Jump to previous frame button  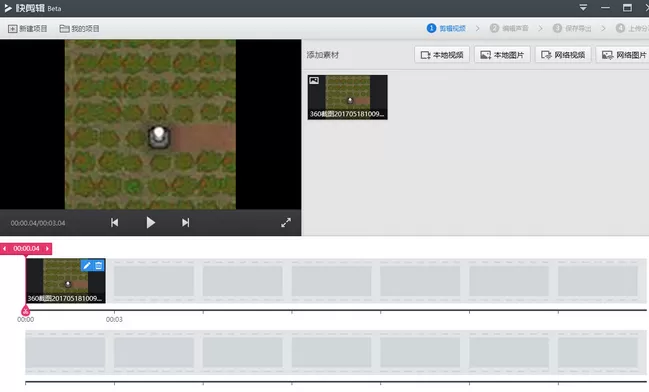tap(115, 223)
